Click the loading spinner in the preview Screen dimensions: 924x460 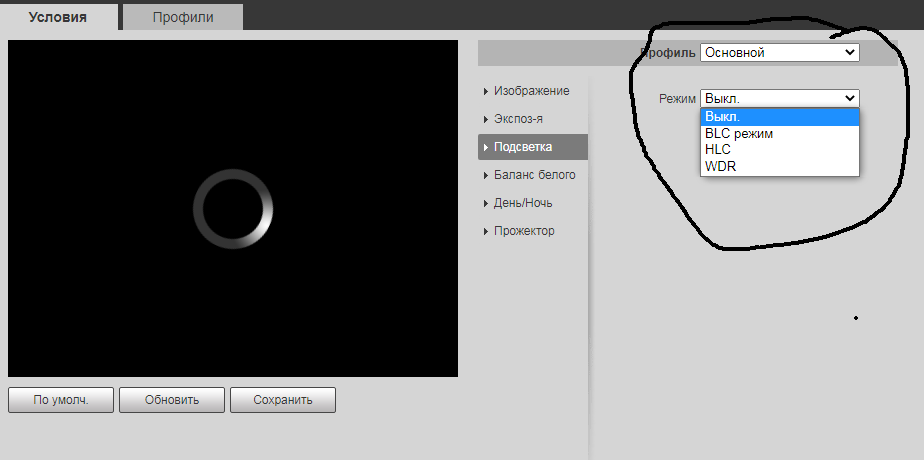click(232, 208)
